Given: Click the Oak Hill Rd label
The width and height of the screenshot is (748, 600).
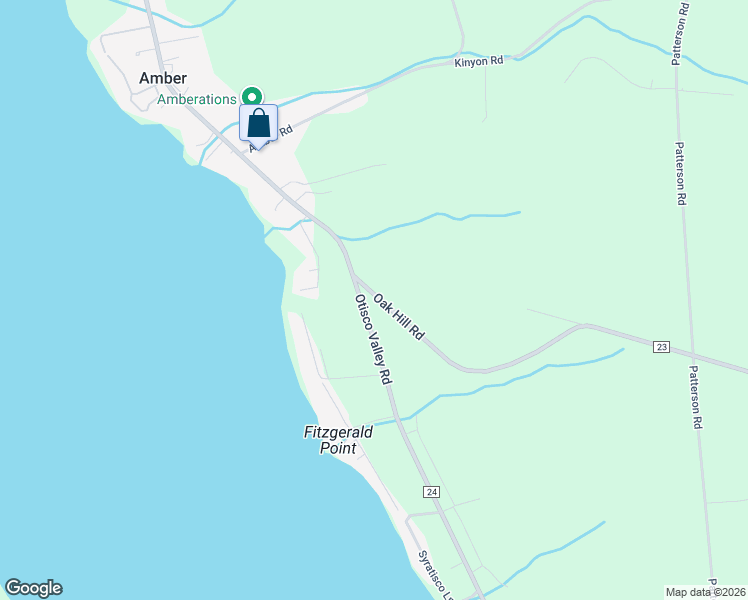Looking at the screenshot, I should coord(399,317).
